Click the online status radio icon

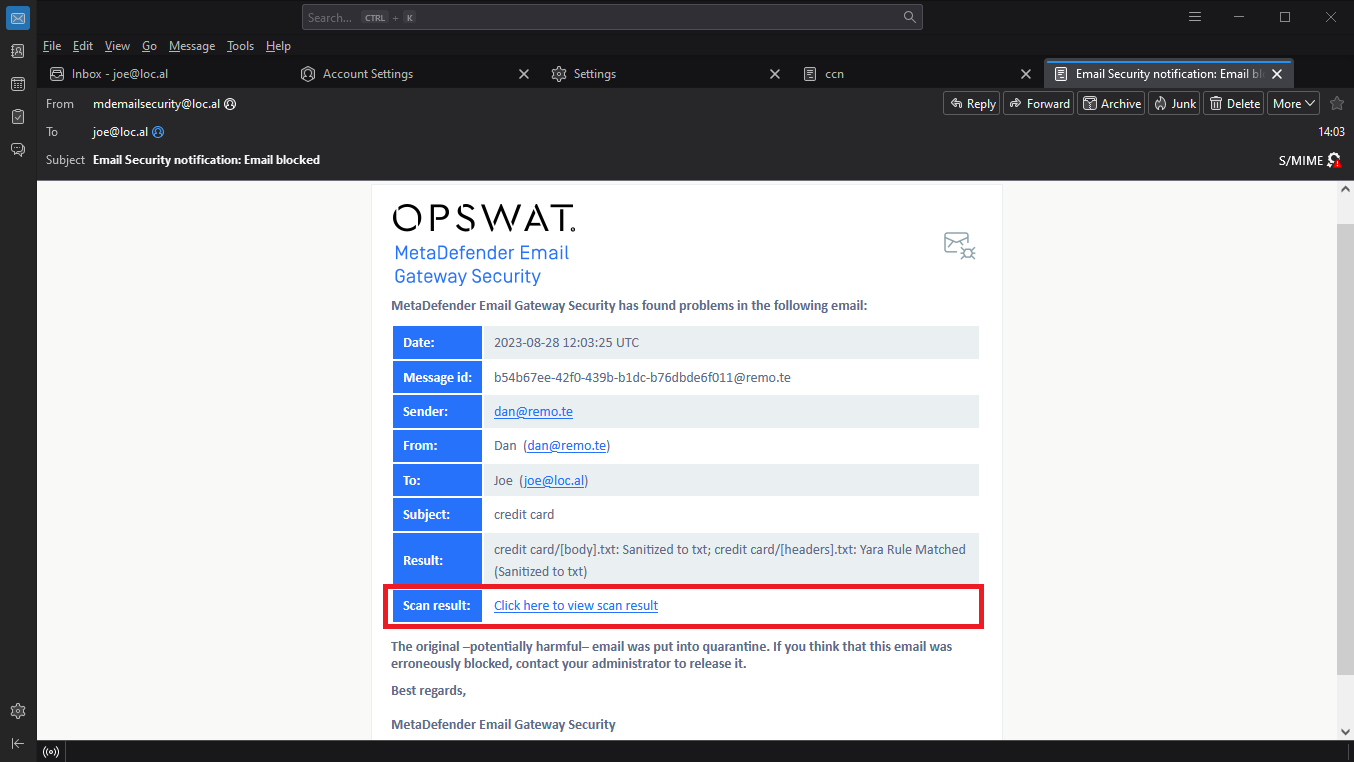click(x=51, y=752)
